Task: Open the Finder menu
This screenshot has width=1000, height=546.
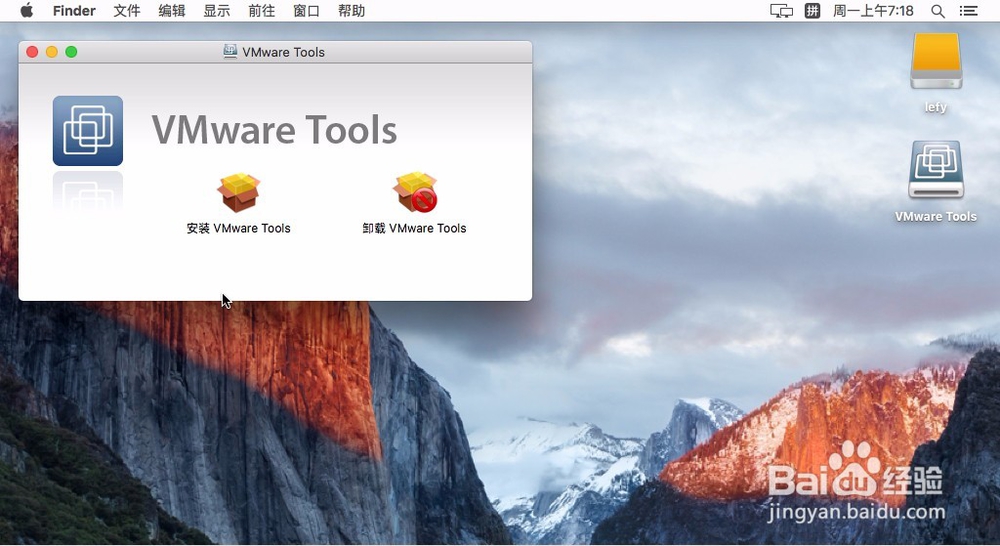Action: click(x=74, y=11)
